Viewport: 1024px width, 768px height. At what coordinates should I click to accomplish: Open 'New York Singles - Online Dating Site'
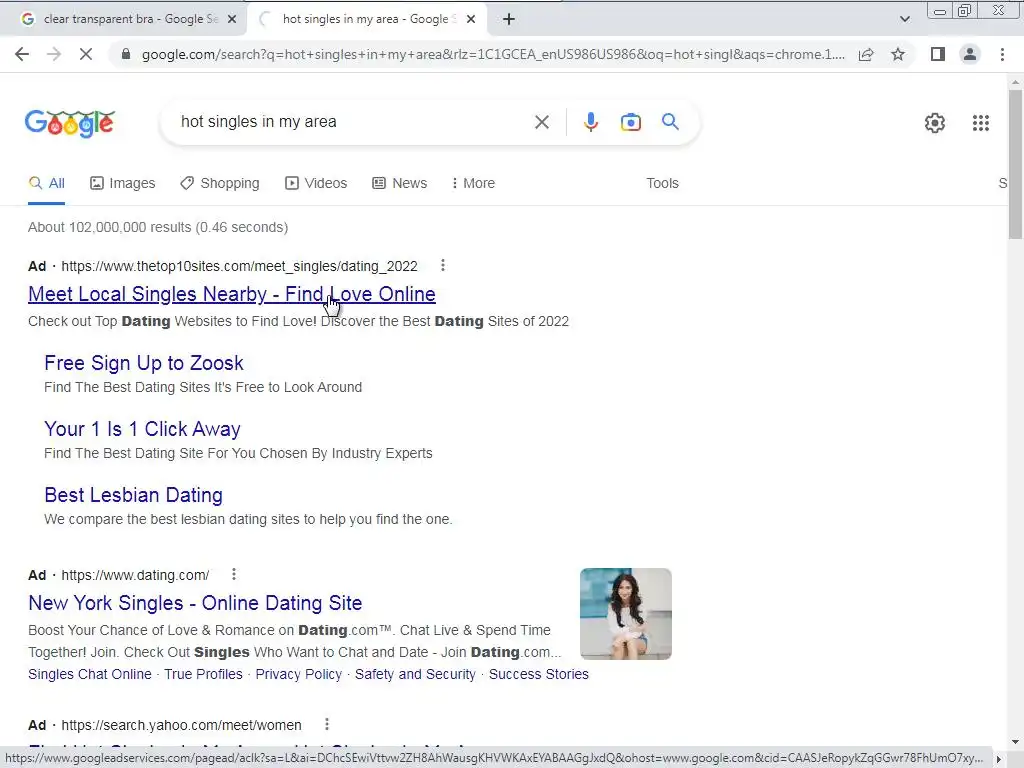(x=195, y=603)
